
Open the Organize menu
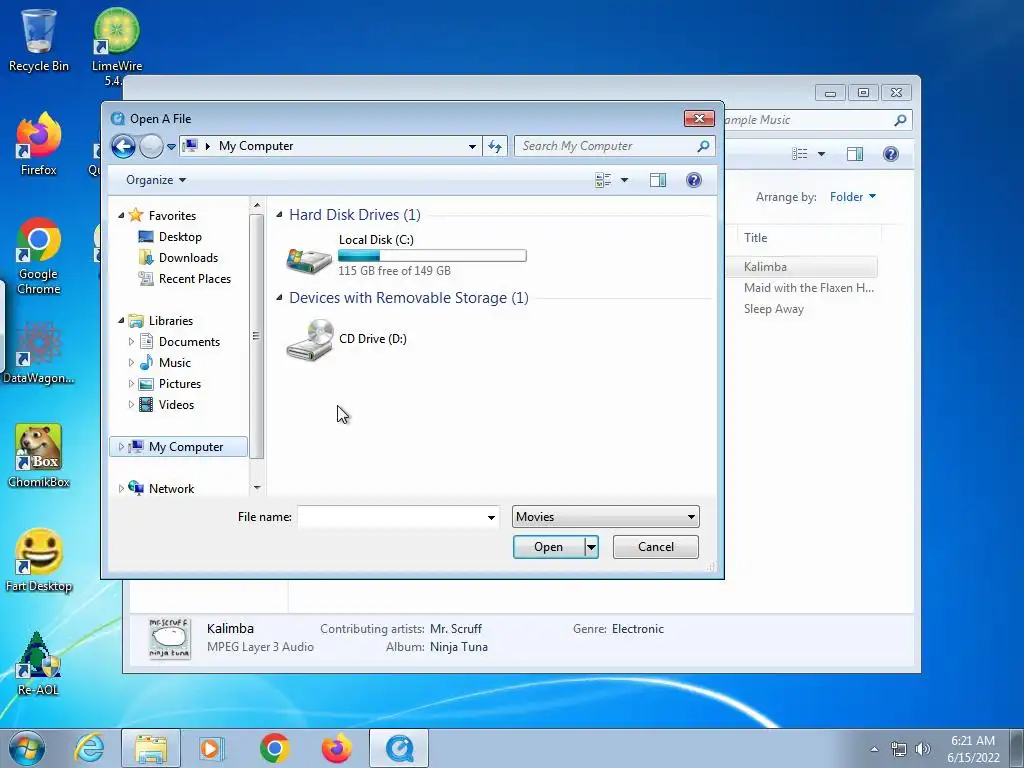(156, 180)
